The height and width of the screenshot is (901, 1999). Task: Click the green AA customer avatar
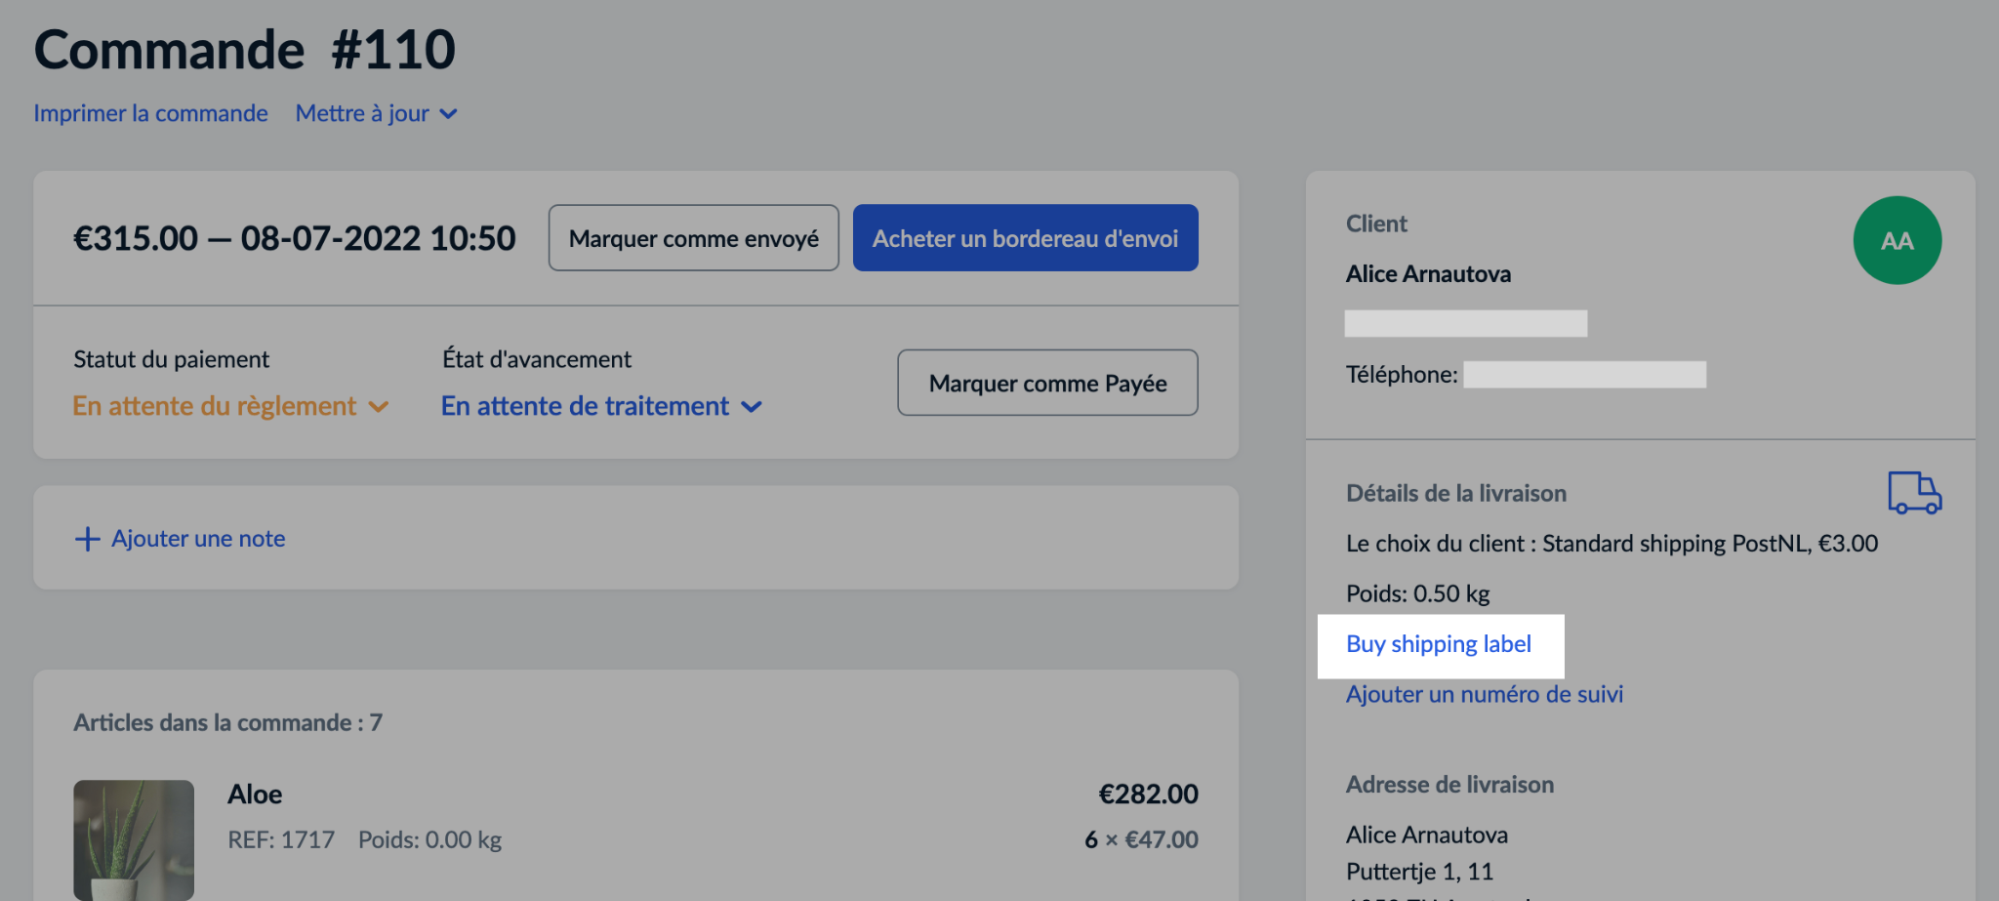pos(1896,241)
